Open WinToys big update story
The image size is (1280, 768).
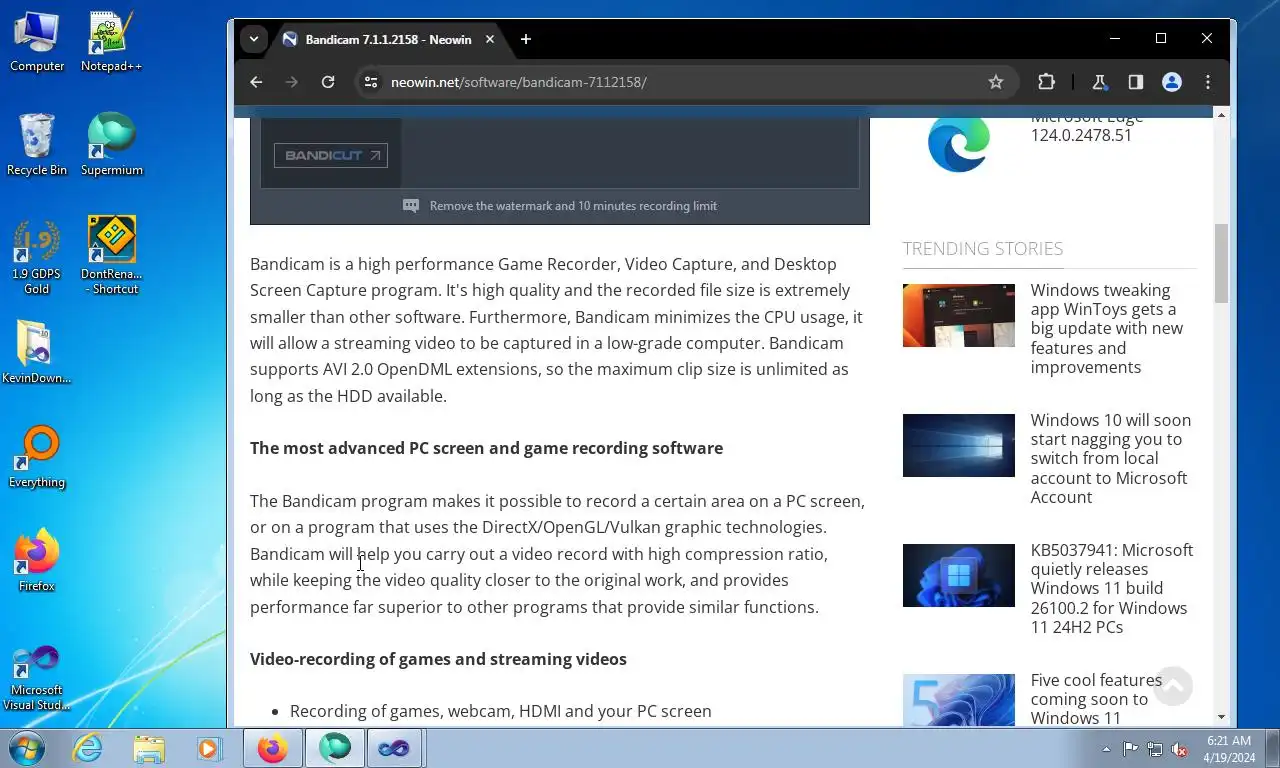coord(1107,328)
